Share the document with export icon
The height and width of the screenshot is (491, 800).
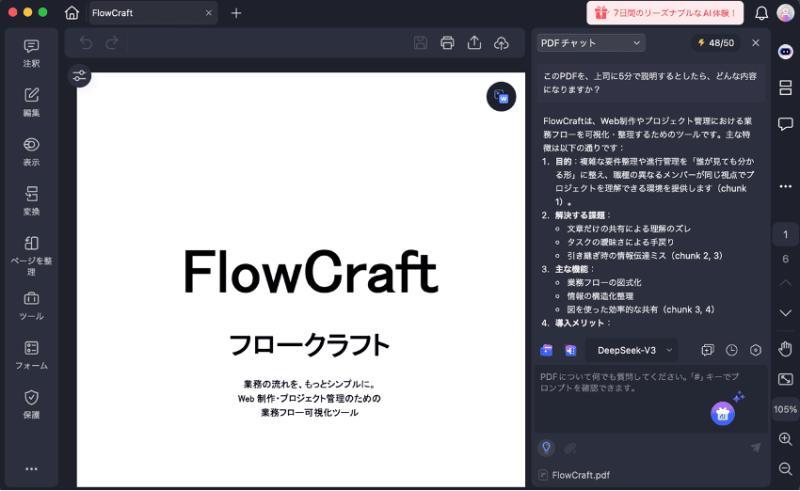[474, 43]
